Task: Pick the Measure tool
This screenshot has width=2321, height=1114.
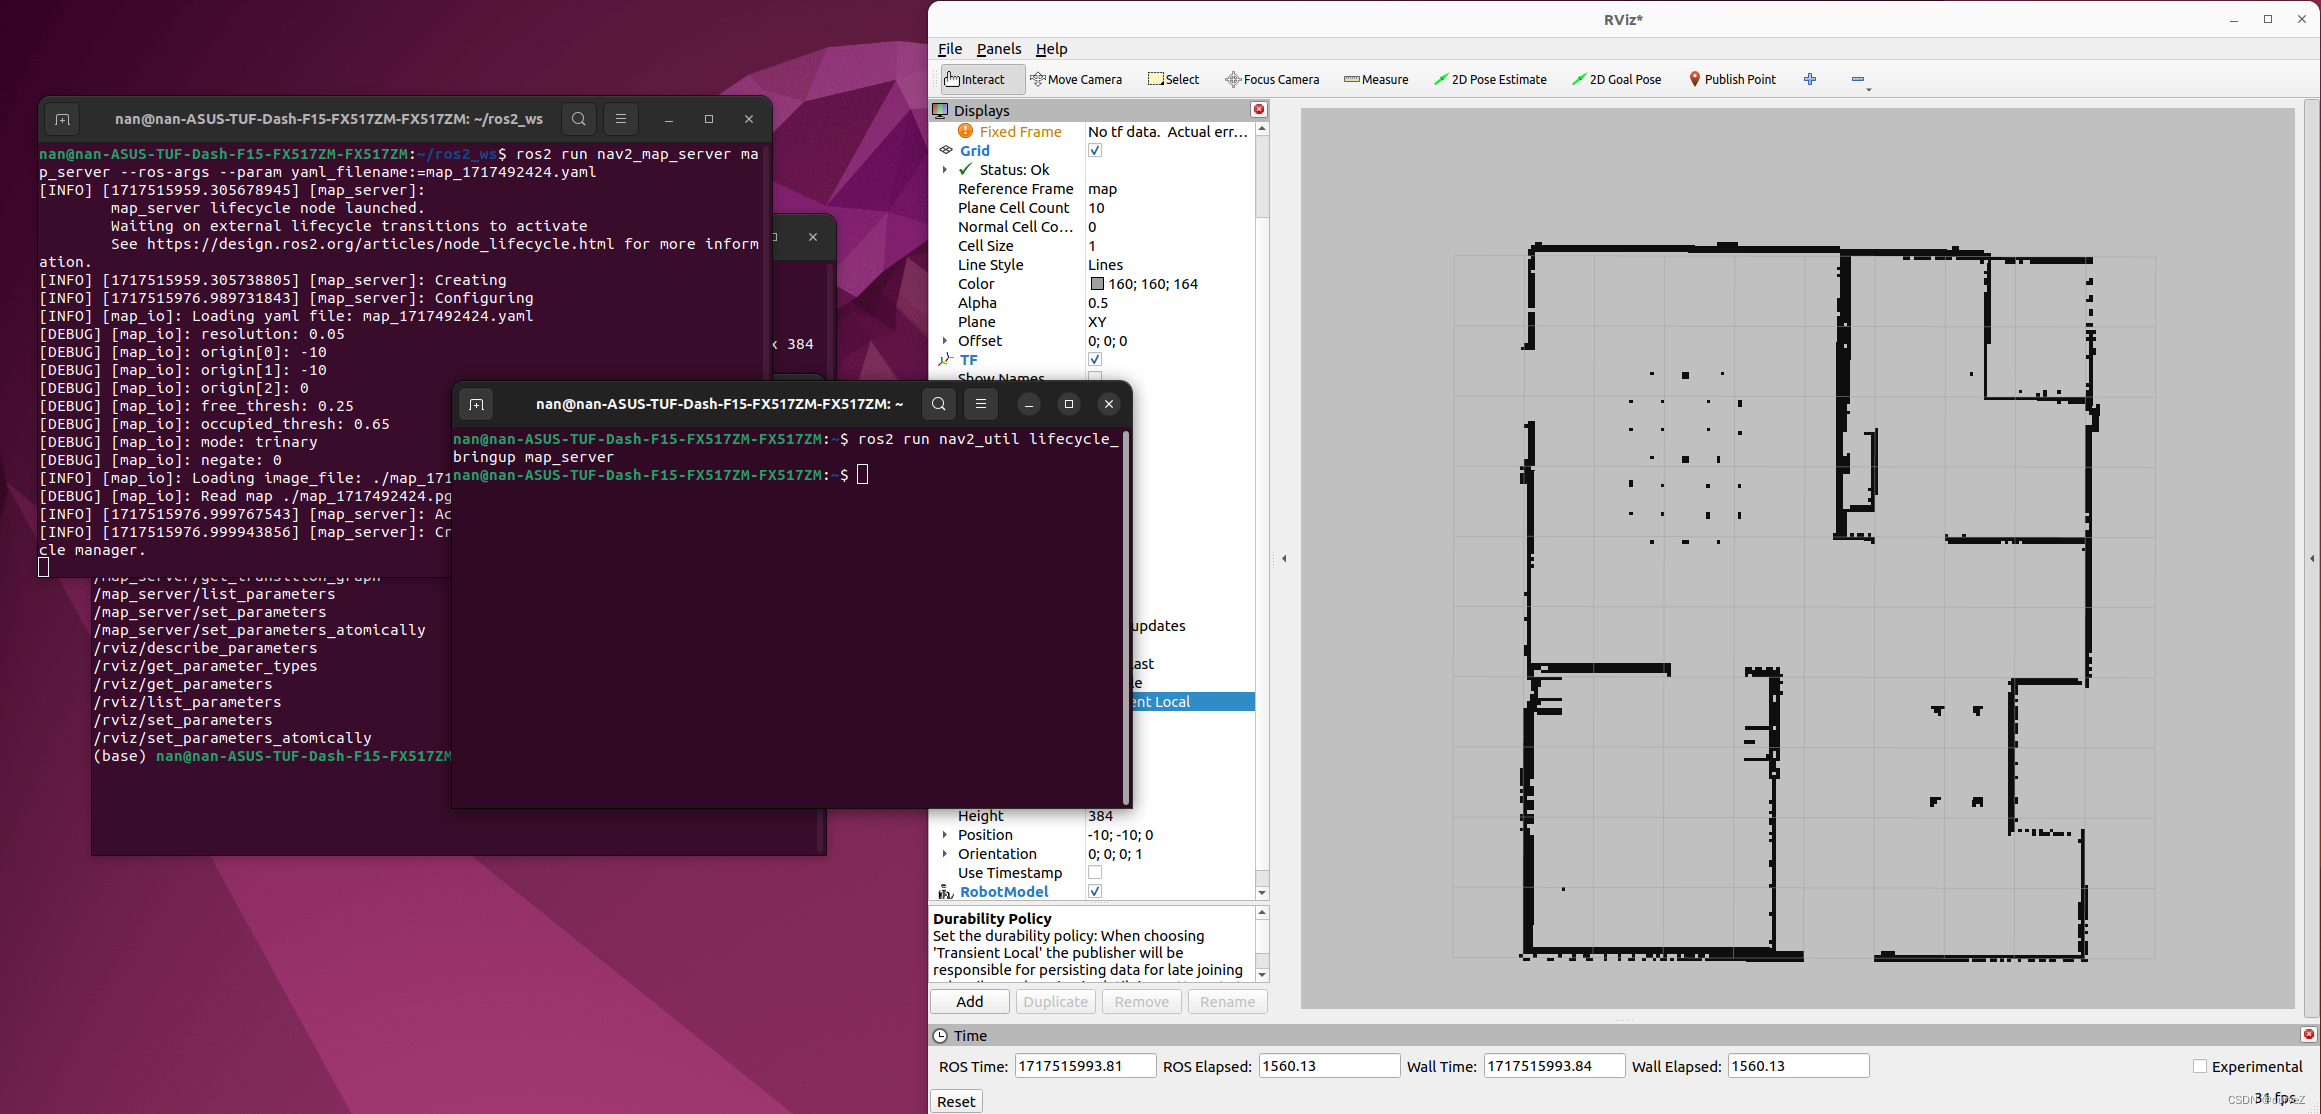Action: (x=1376, y=79)
